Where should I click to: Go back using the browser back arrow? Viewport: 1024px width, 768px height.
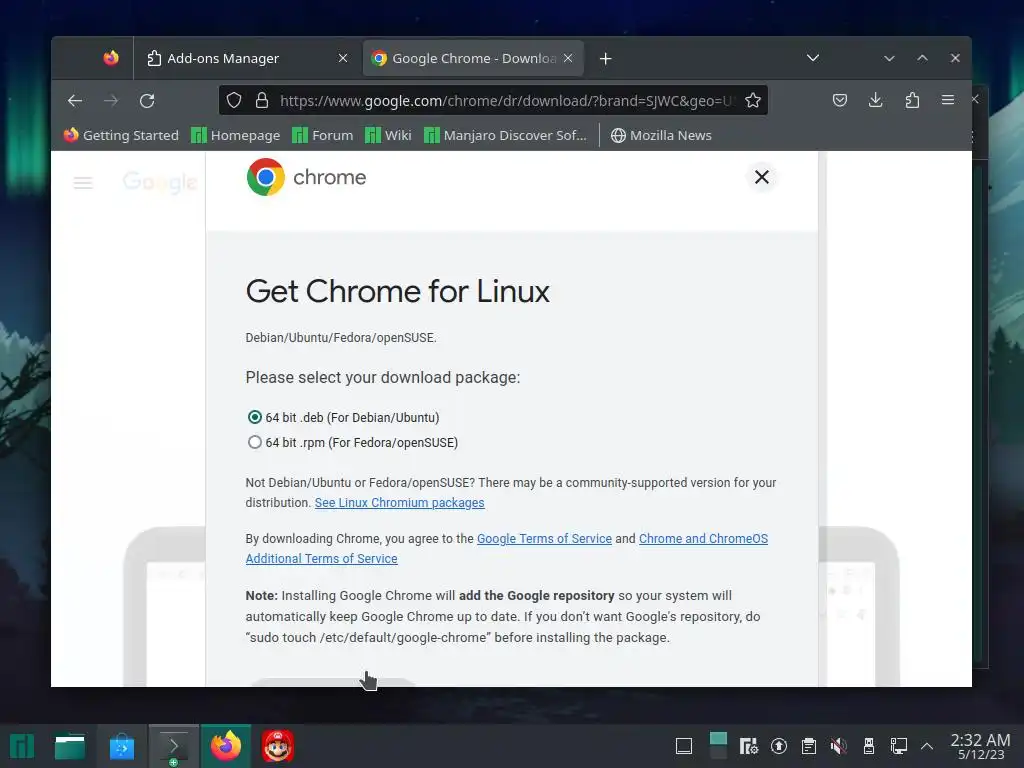tap(75, 101)
